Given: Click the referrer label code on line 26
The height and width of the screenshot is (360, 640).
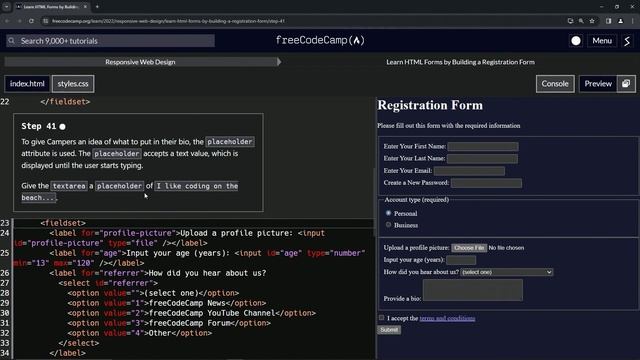Looking at the screenshot, I should click(158, 273).
